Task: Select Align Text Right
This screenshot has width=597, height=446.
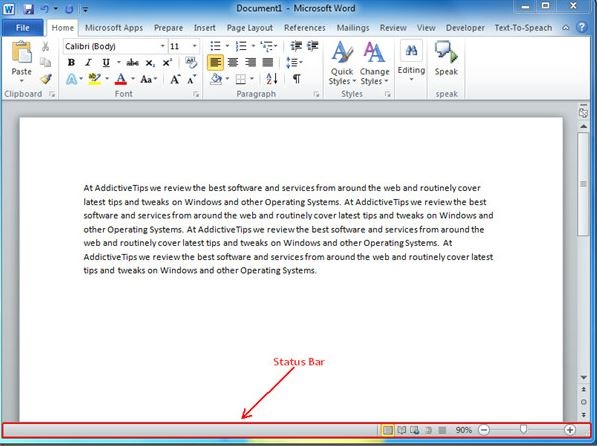Action: (x=250, y=62)
